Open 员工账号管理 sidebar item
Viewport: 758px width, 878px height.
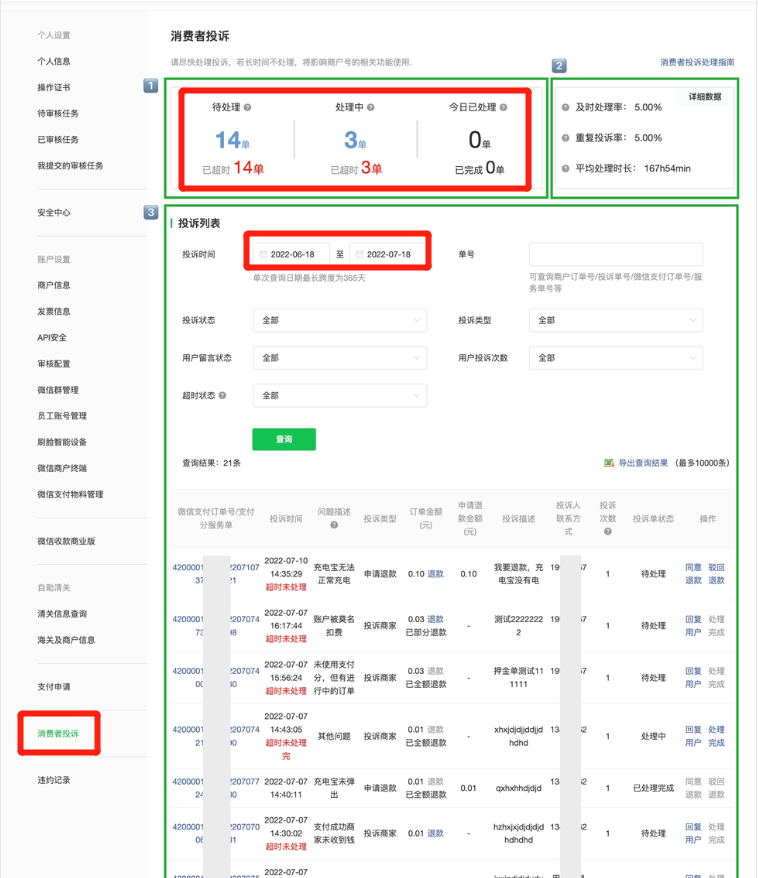point(62,416)
